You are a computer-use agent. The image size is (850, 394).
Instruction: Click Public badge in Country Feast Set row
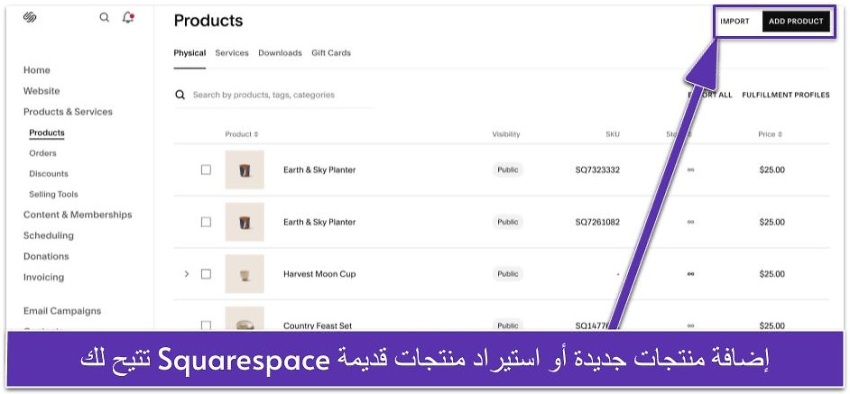point(508,325)
